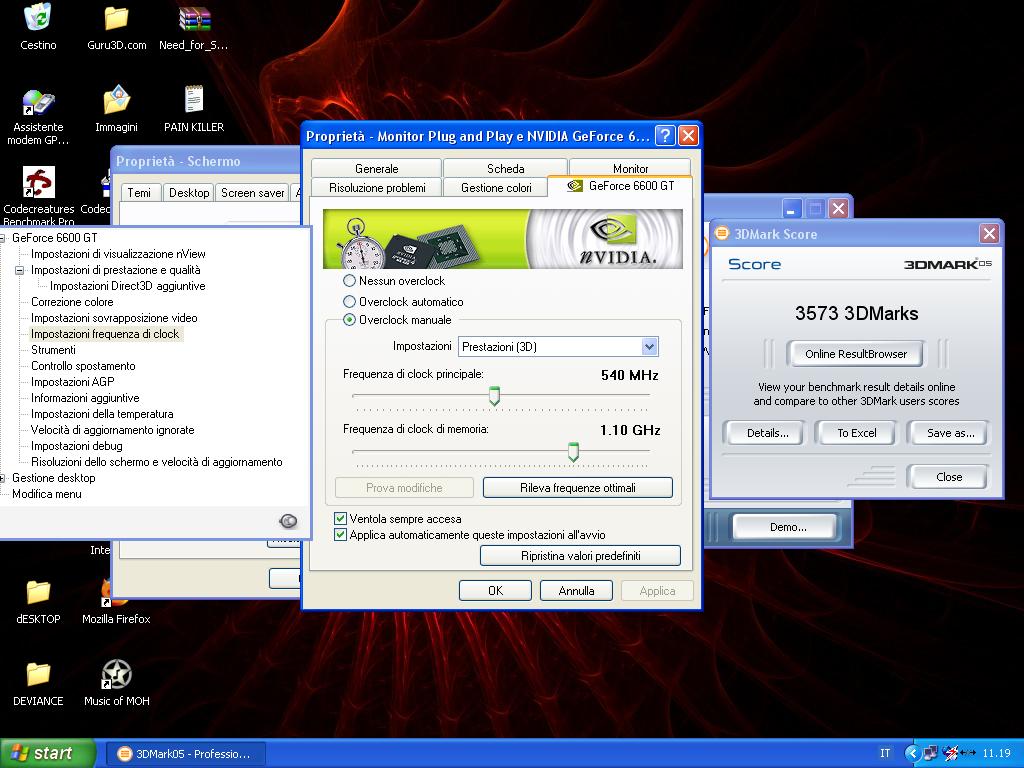Switch to 3DMark05 taskbar button
This screenshot has width=1024, height=768.
[x=185, y=754]
